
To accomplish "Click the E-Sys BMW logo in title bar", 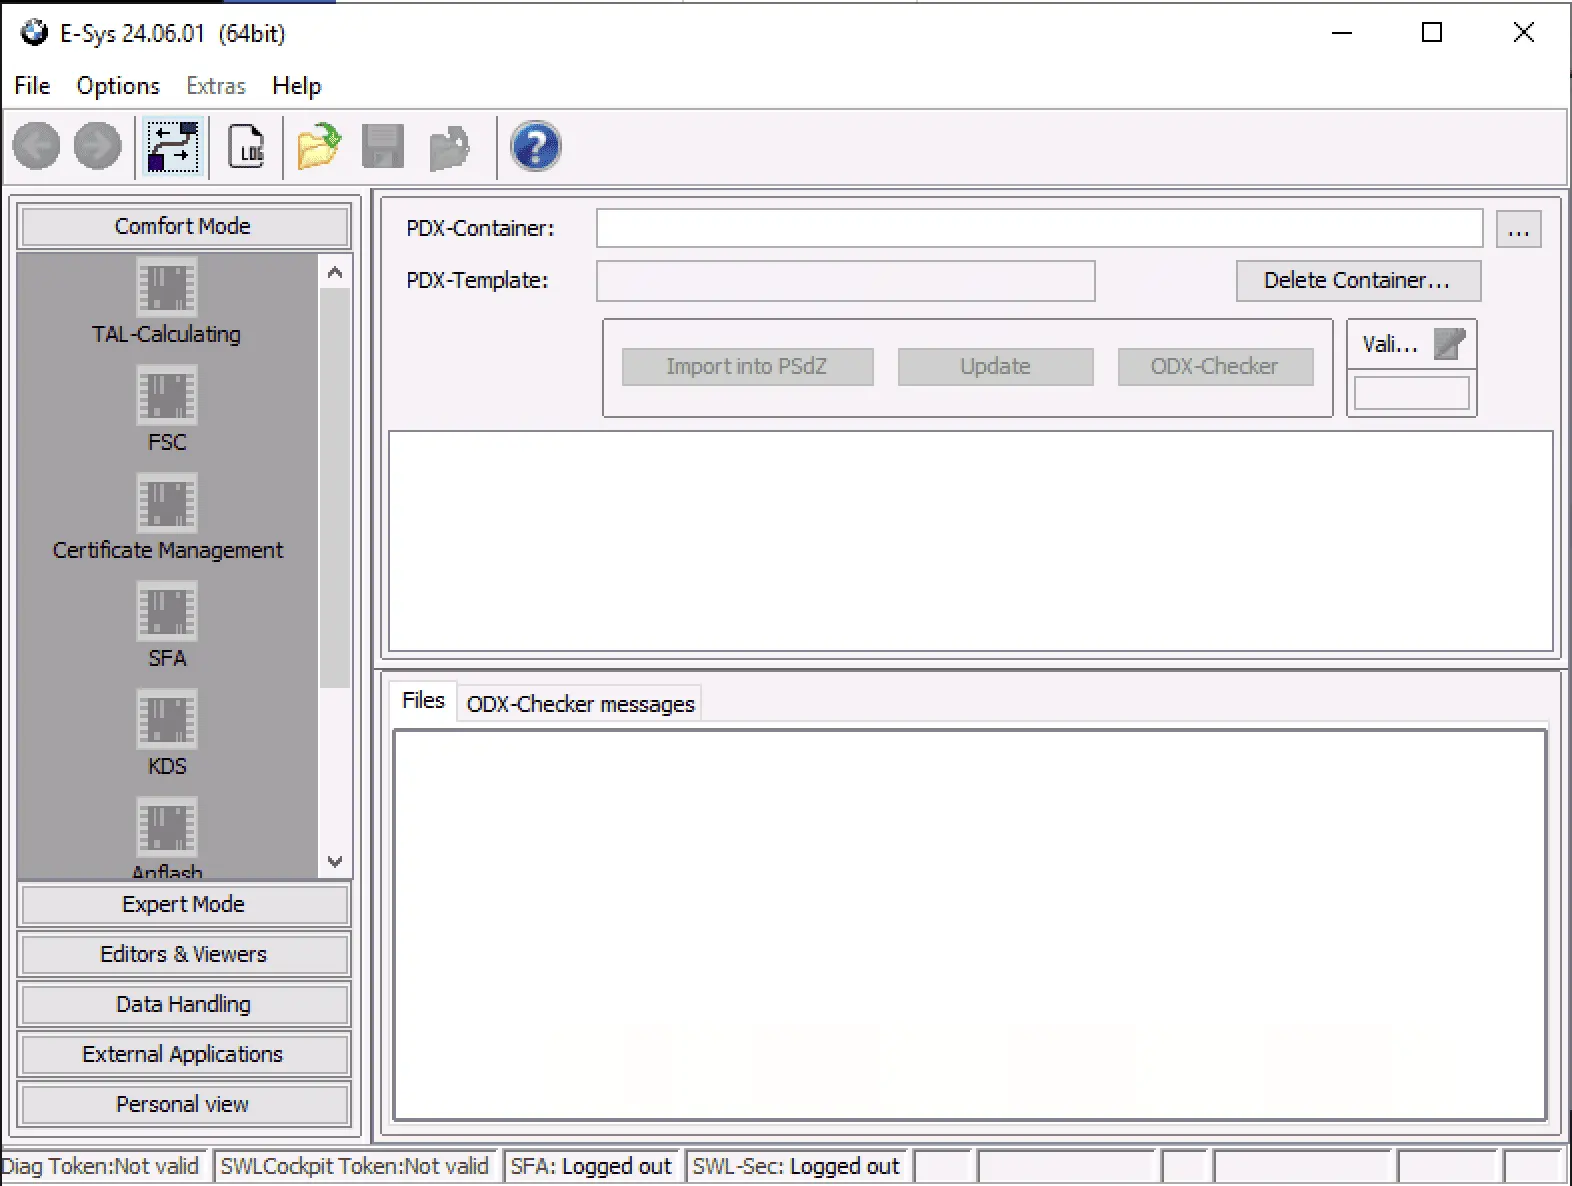I will coord(34,33).
